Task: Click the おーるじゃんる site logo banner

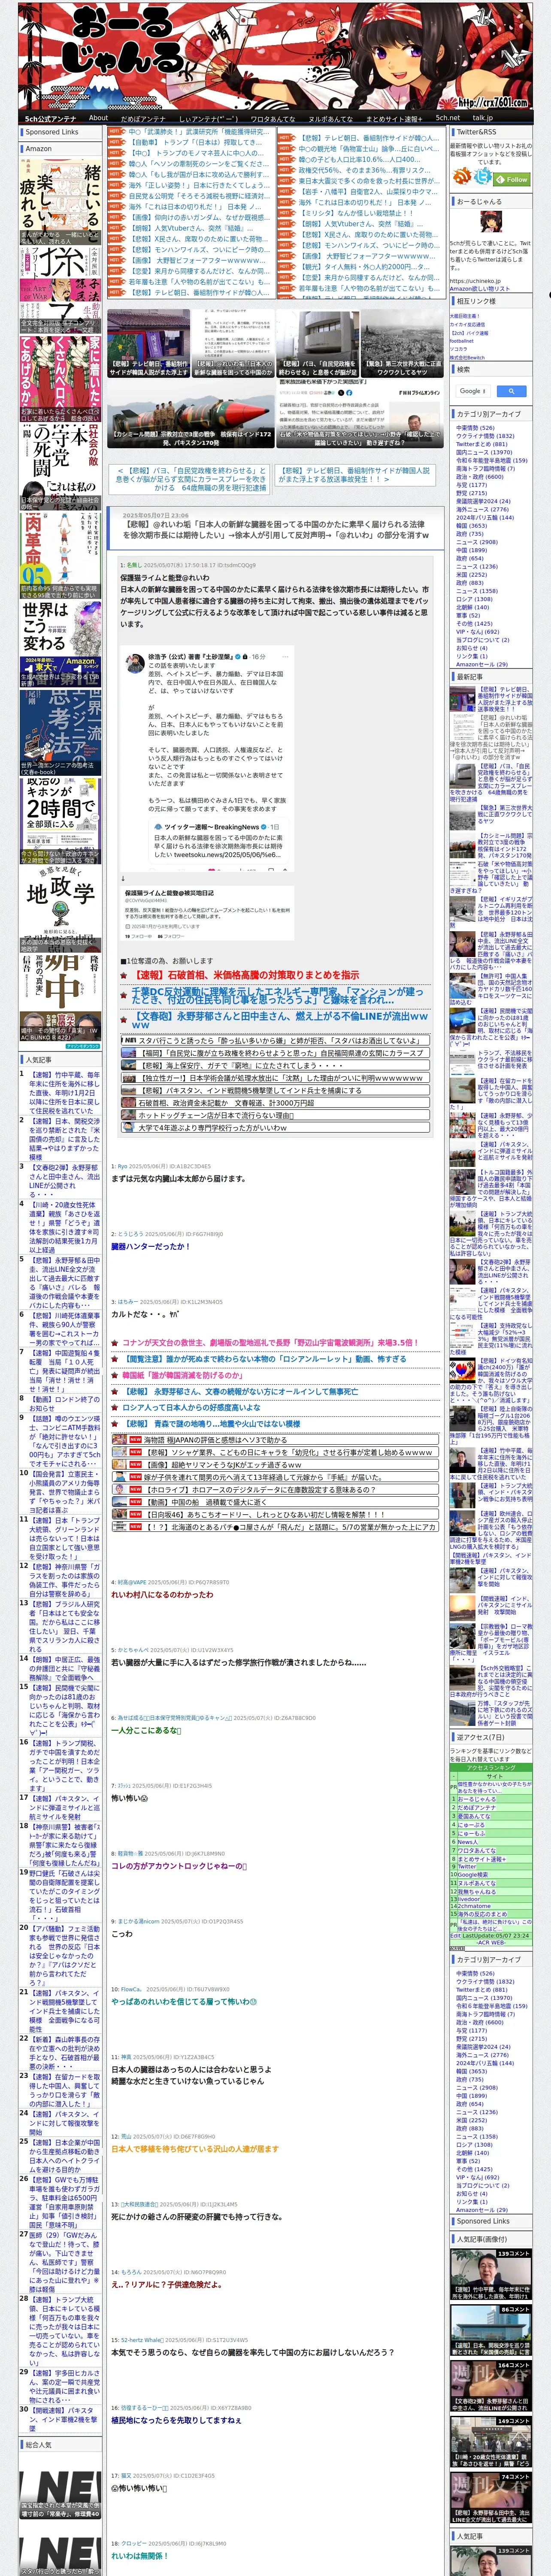Action: (x=275, y=56)
